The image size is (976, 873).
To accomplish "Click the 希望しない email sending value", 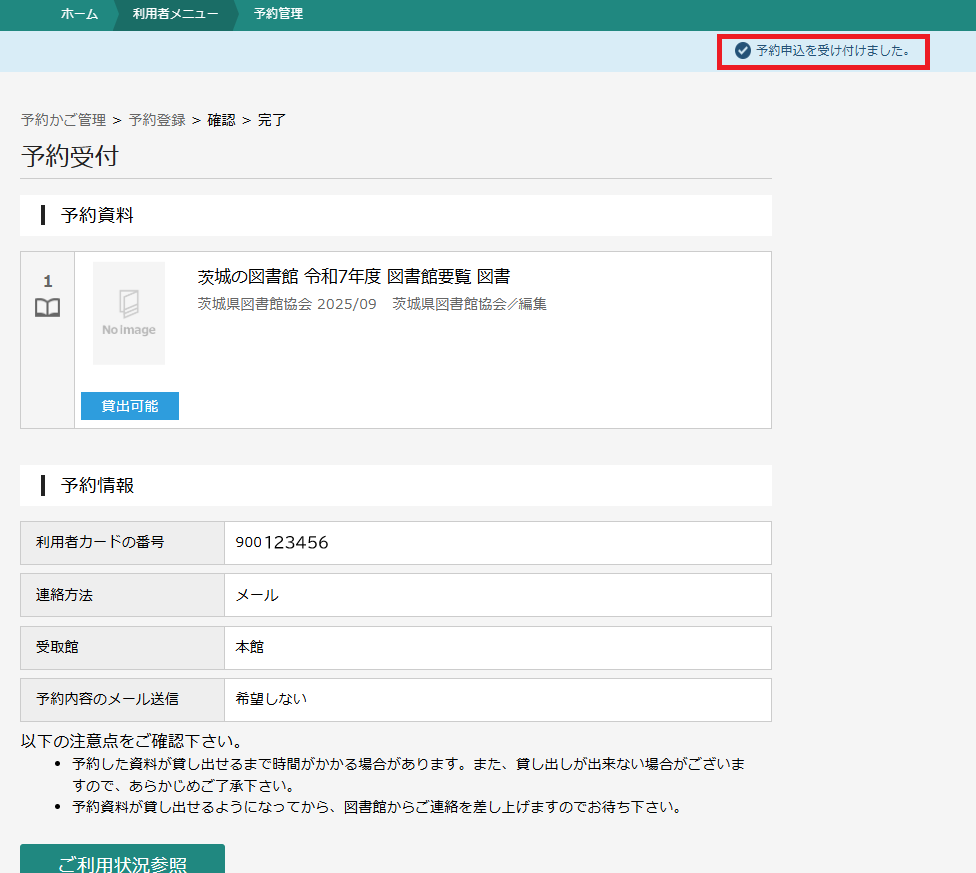I will click(x=271, y=699).
